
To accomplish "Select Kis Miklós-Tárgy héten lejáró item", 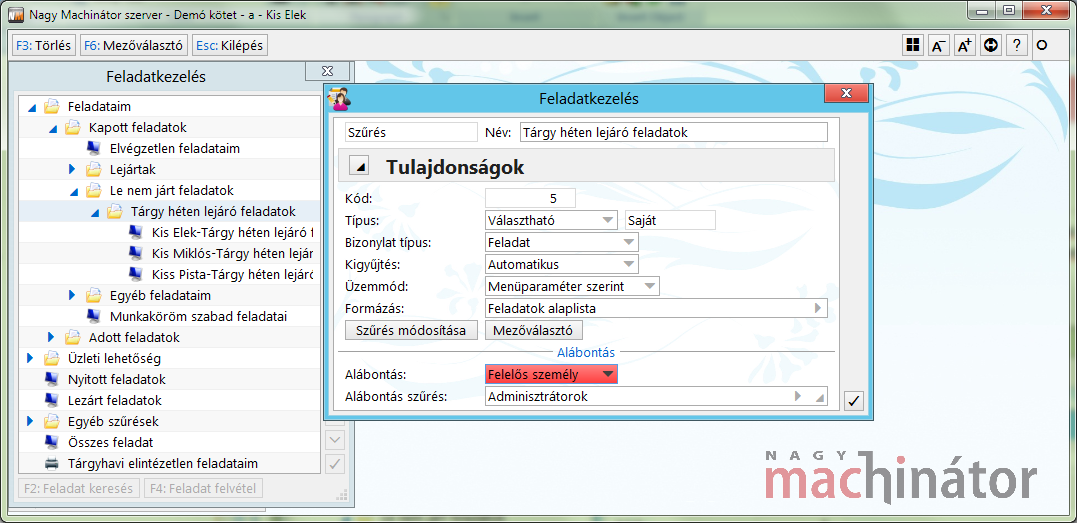I will [232, 254].
